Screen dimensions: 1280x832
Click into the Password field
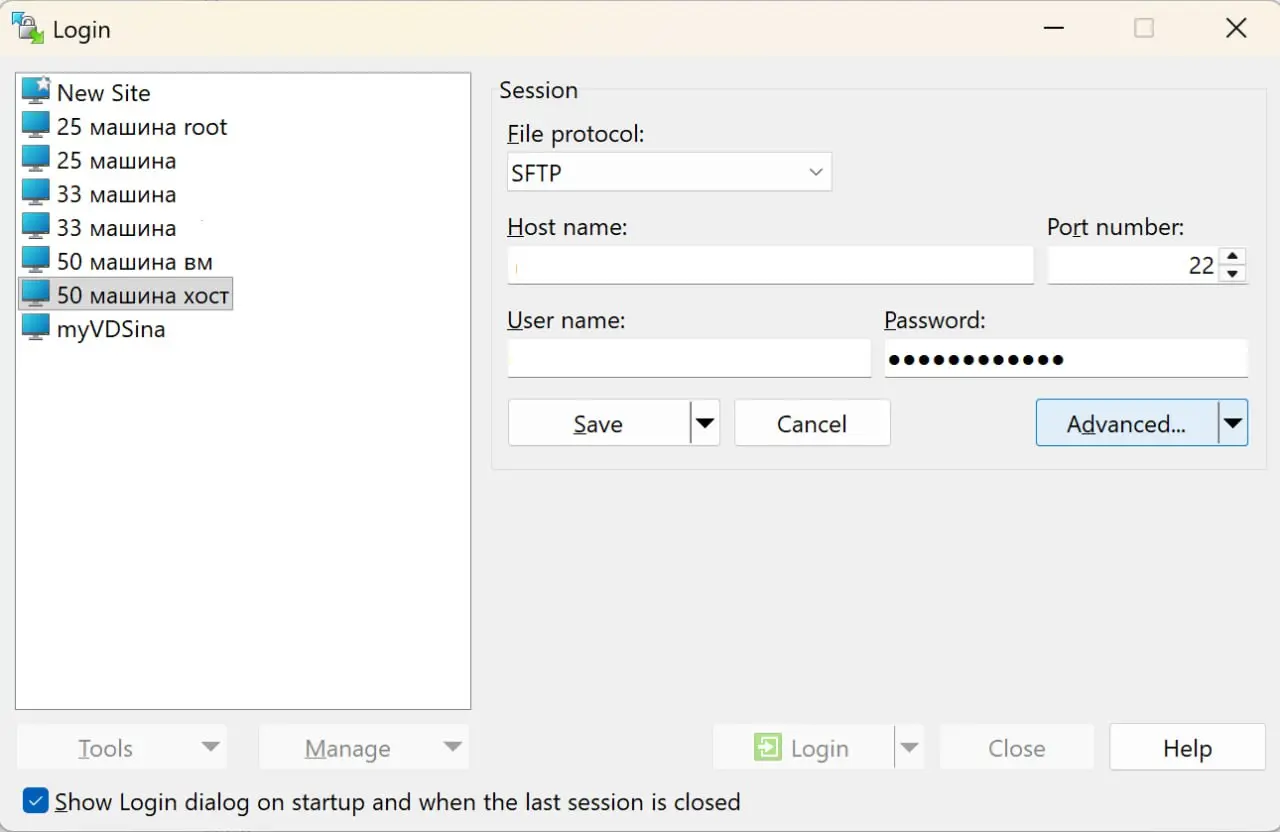click(x=1065, y=359)
